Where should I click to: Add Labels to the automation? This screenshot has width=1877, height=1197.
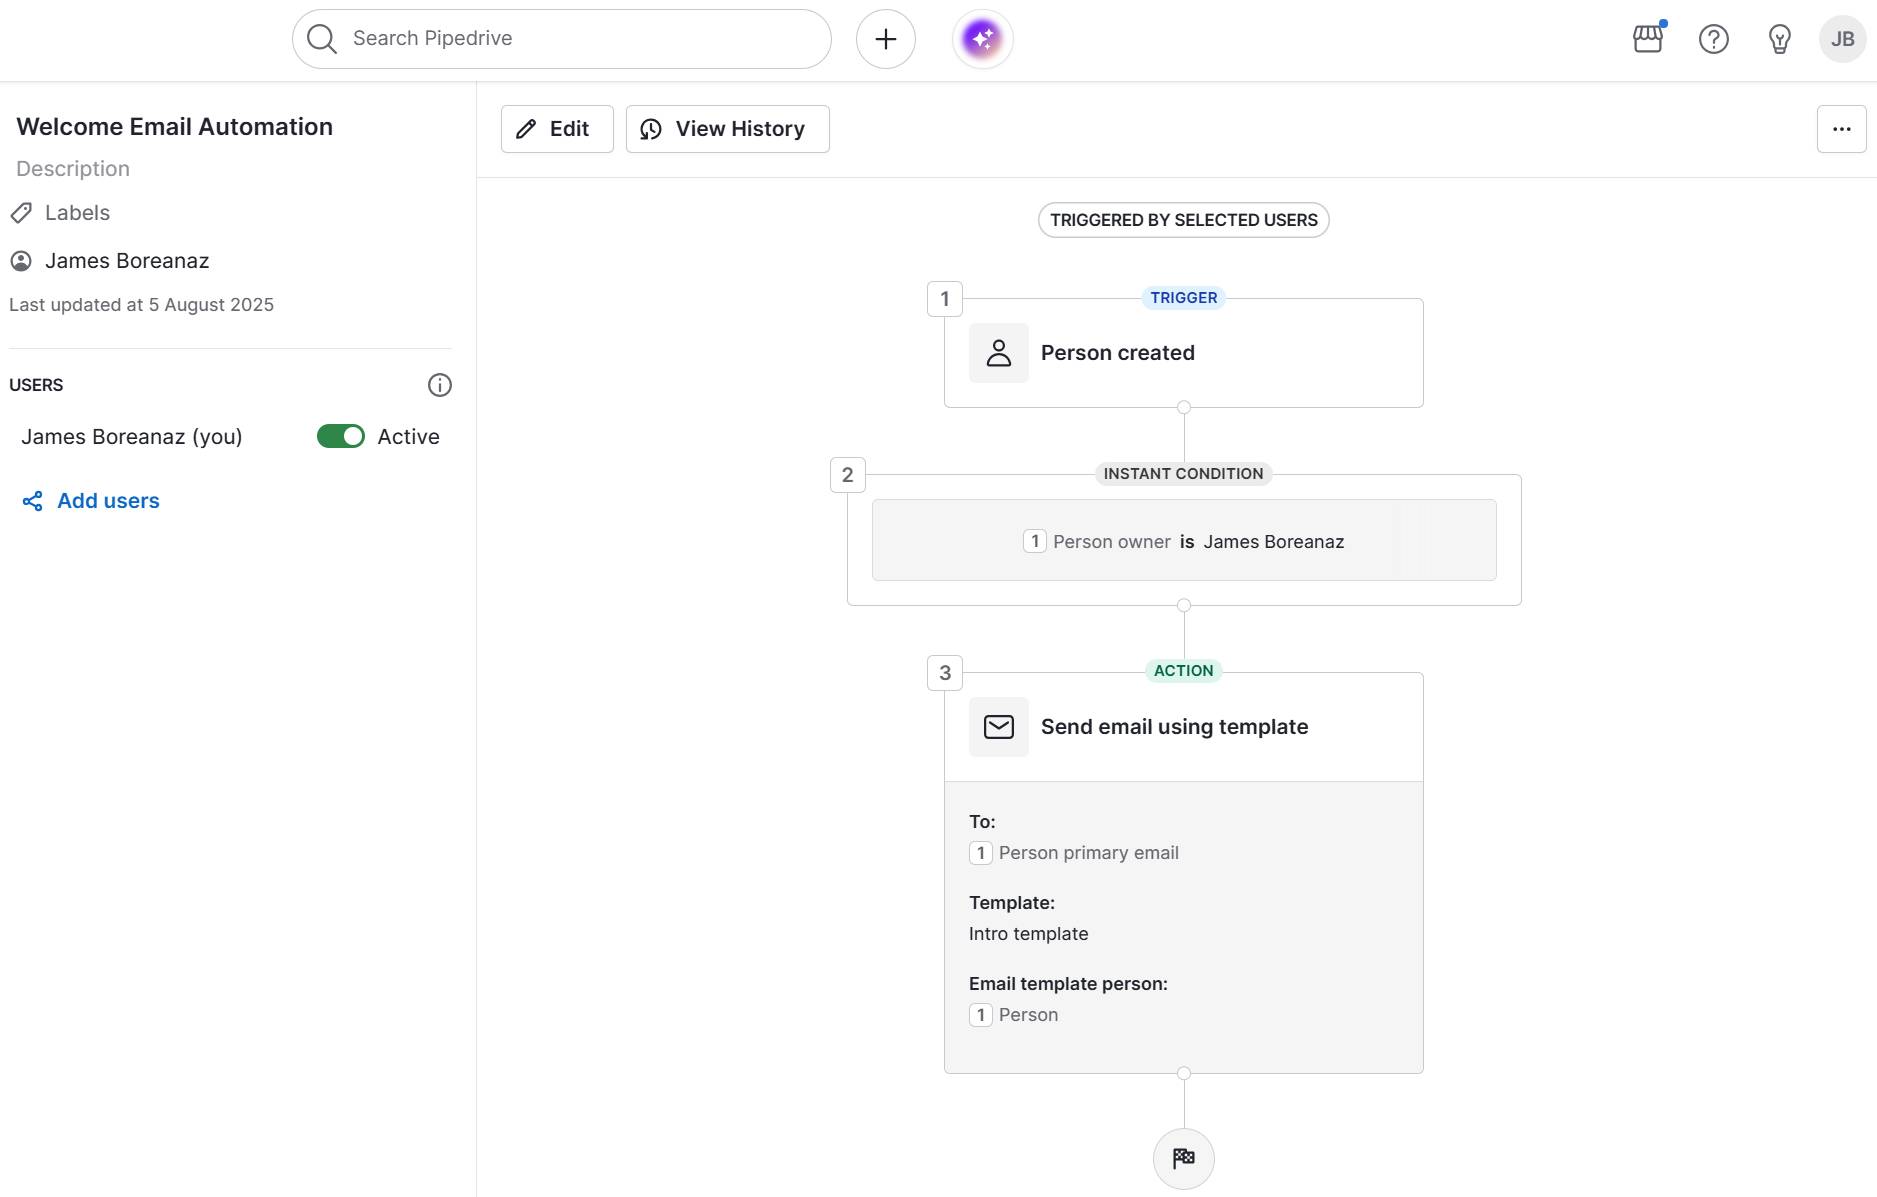coord(77,213)
